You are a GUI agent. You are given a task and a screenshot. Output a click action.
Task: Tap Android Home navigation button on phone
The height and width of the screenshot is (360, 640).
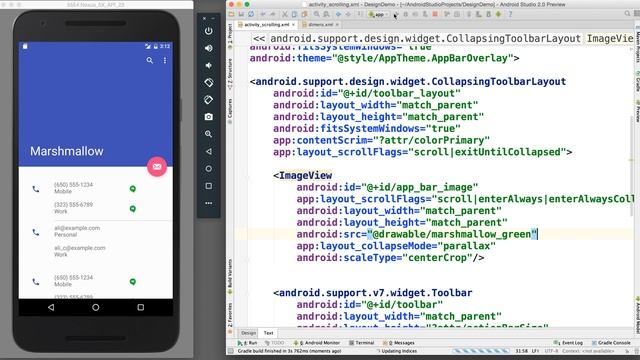[96, 307]
